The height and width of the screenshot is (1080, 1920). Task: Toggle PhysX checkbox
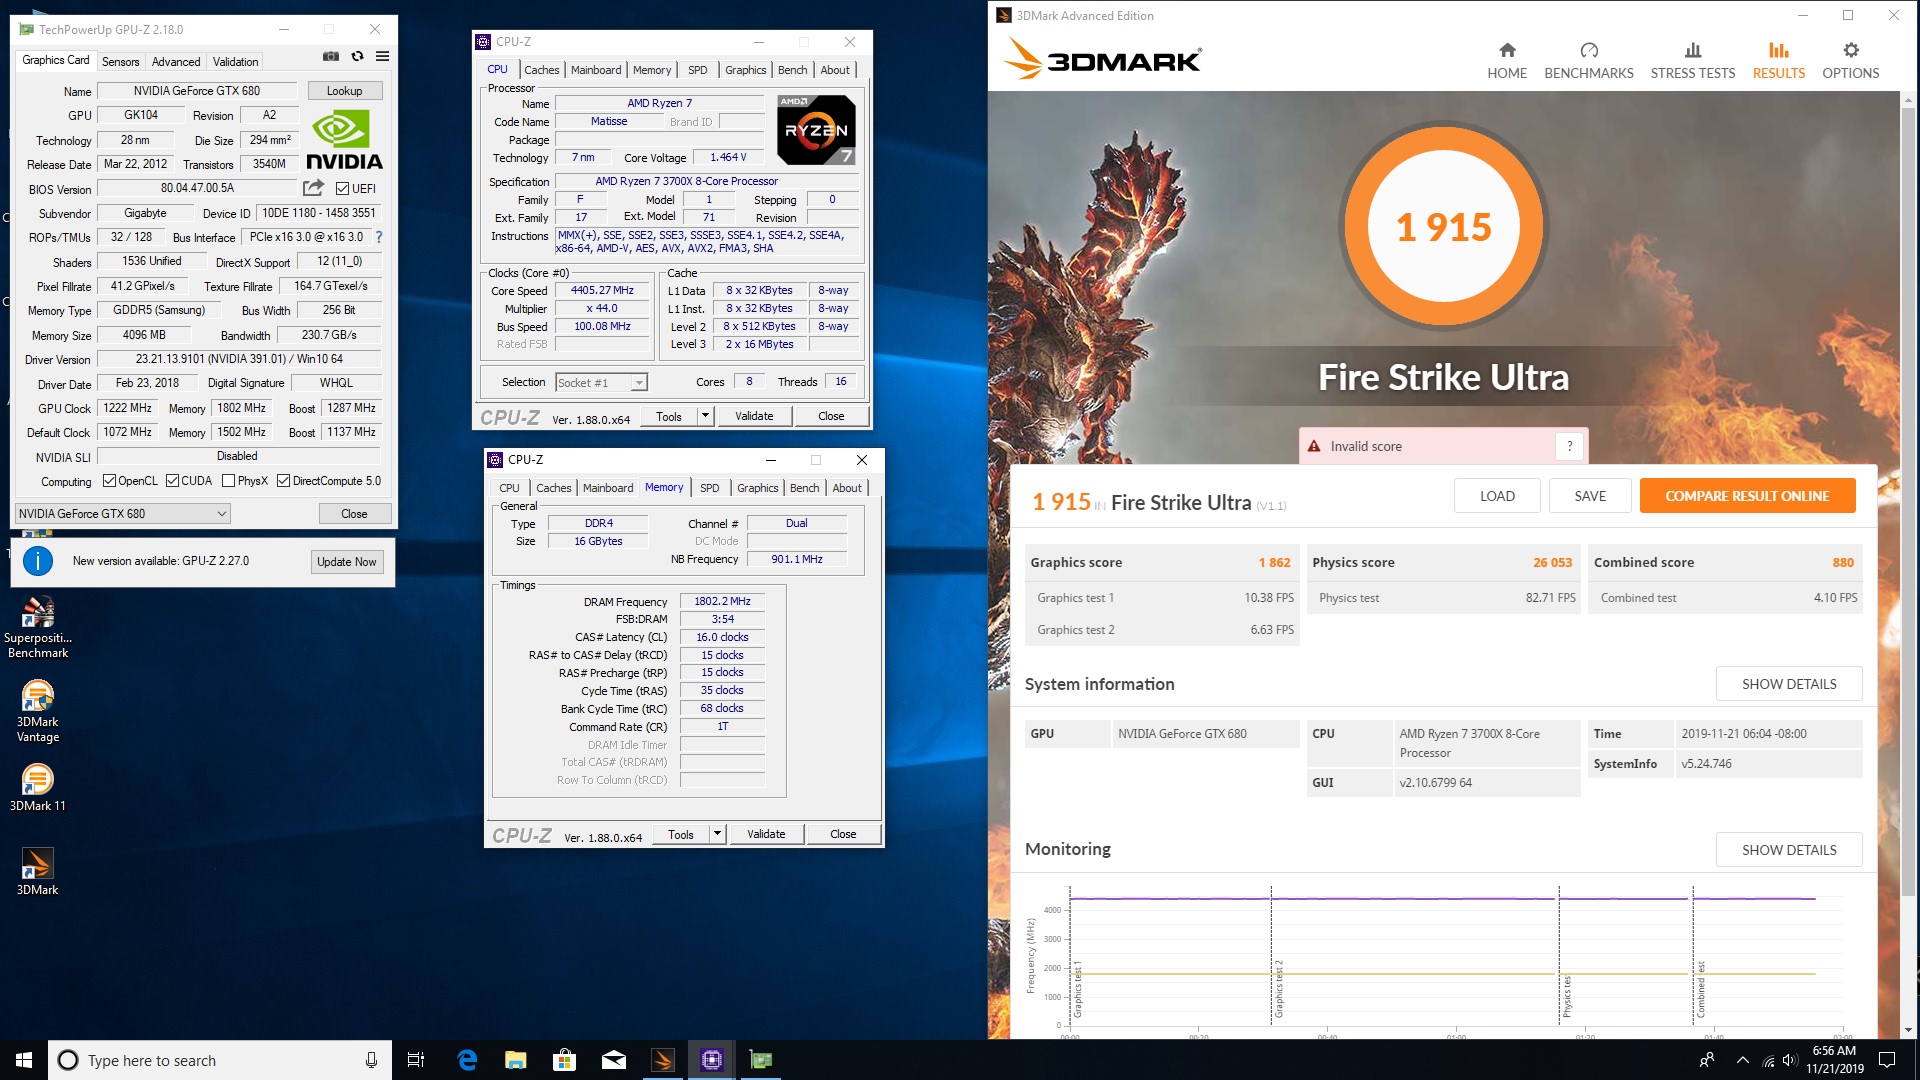tap(228, 481)
